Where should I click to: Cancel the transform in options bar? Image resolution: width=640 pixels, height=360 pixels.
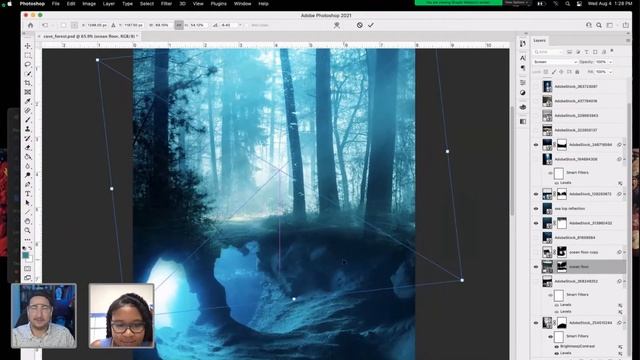click(x=359, y=25)
